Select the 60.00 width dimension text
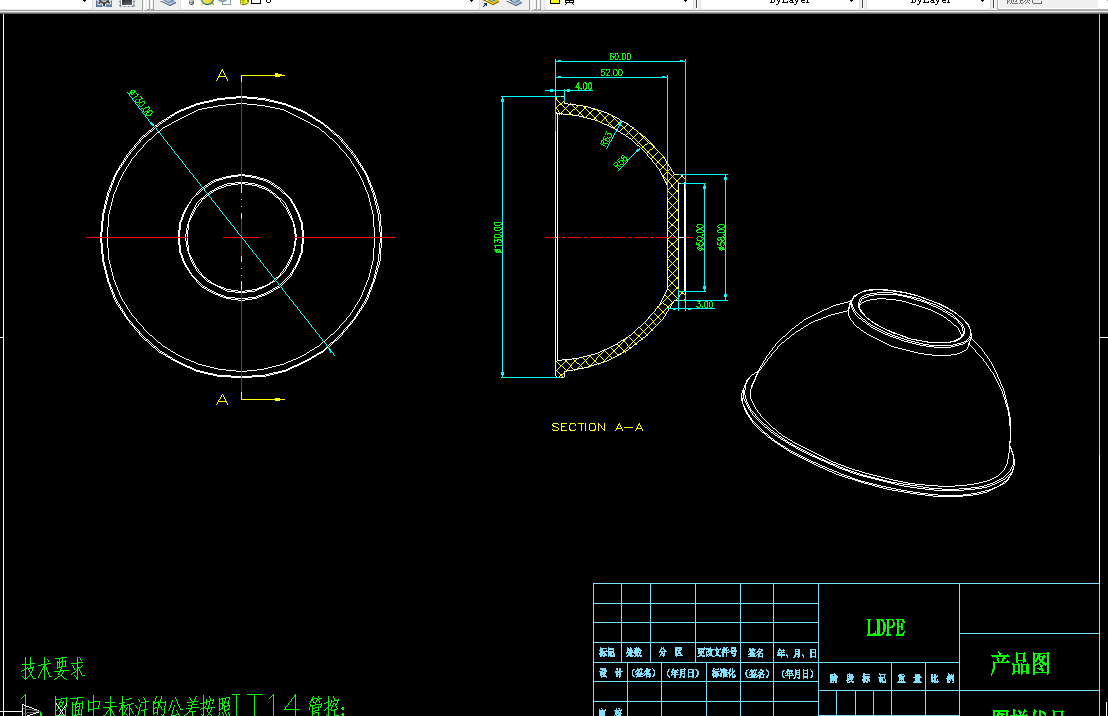Screen dimensions: 1108x716 pyautogui.click(x=620, y=57)
